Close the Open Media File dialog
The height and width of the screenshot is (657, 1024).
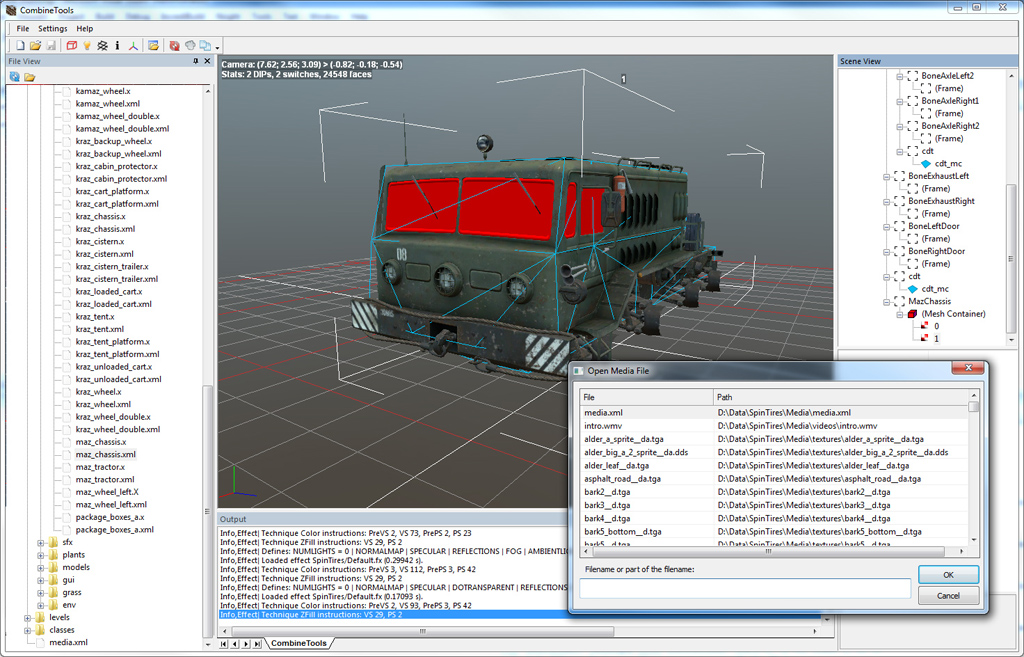click(x=968, y=368)
